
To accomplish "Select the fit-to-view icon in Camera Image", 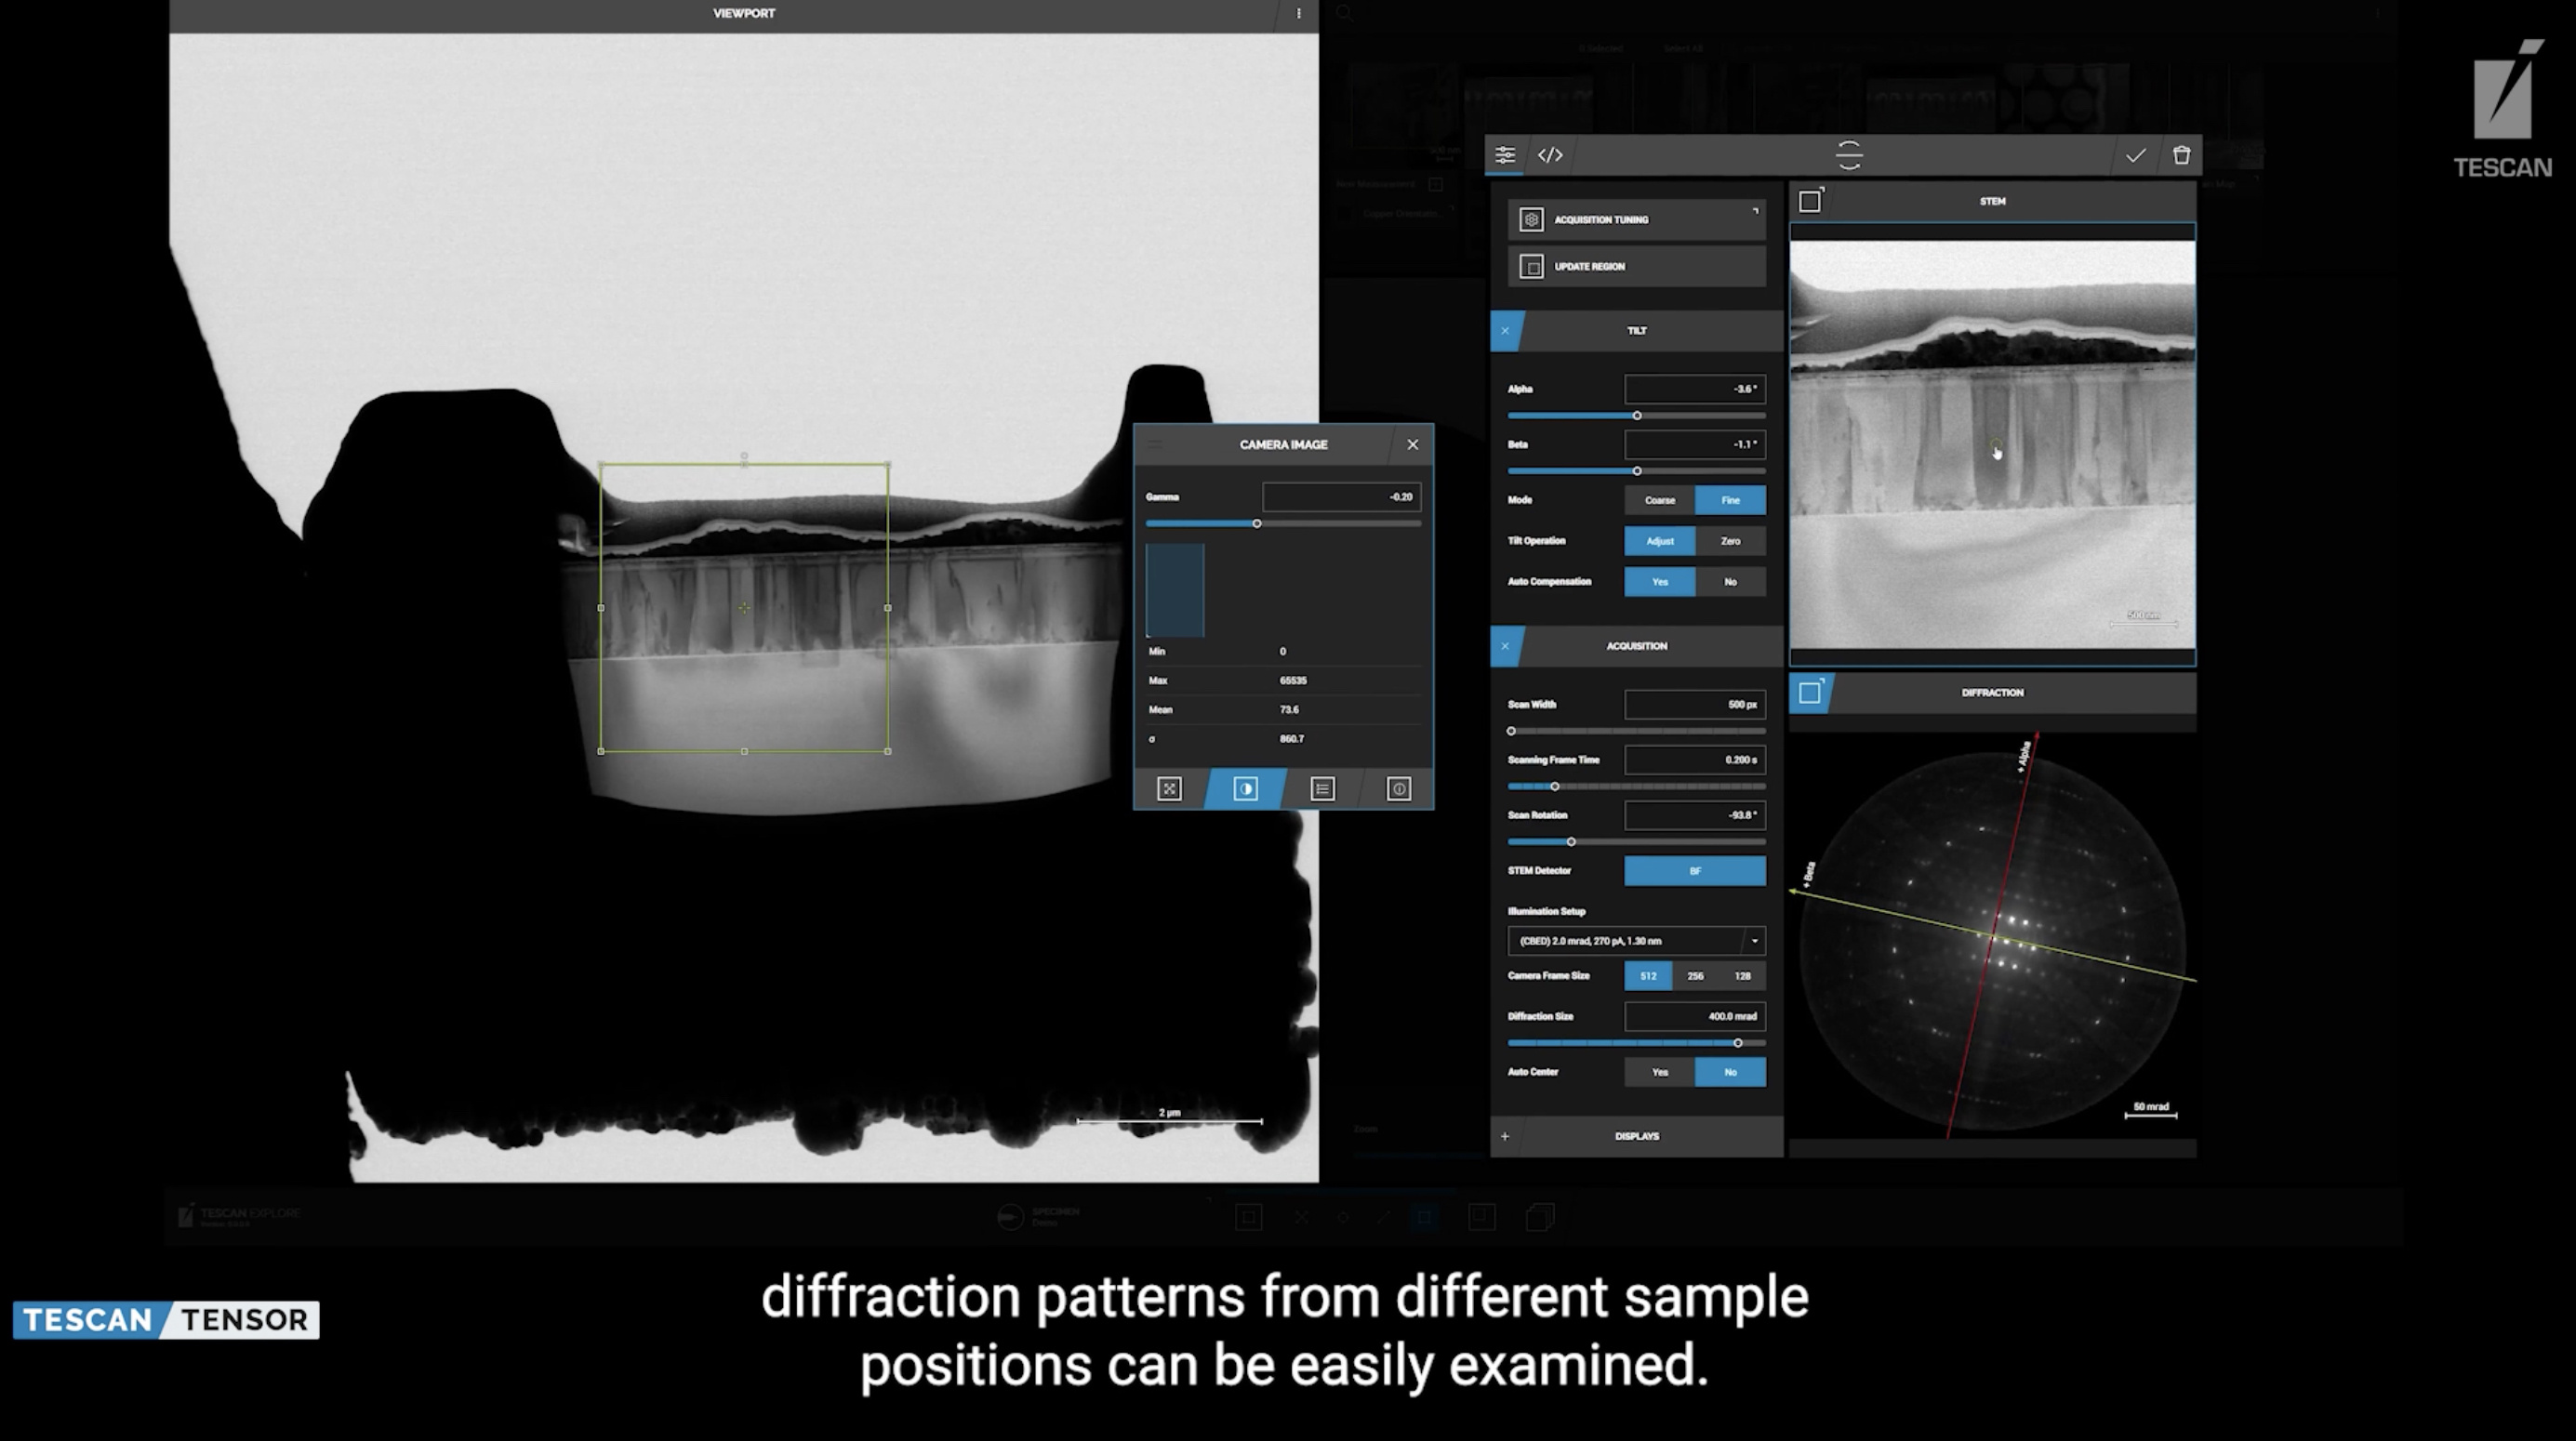I will click(1169, 789).
